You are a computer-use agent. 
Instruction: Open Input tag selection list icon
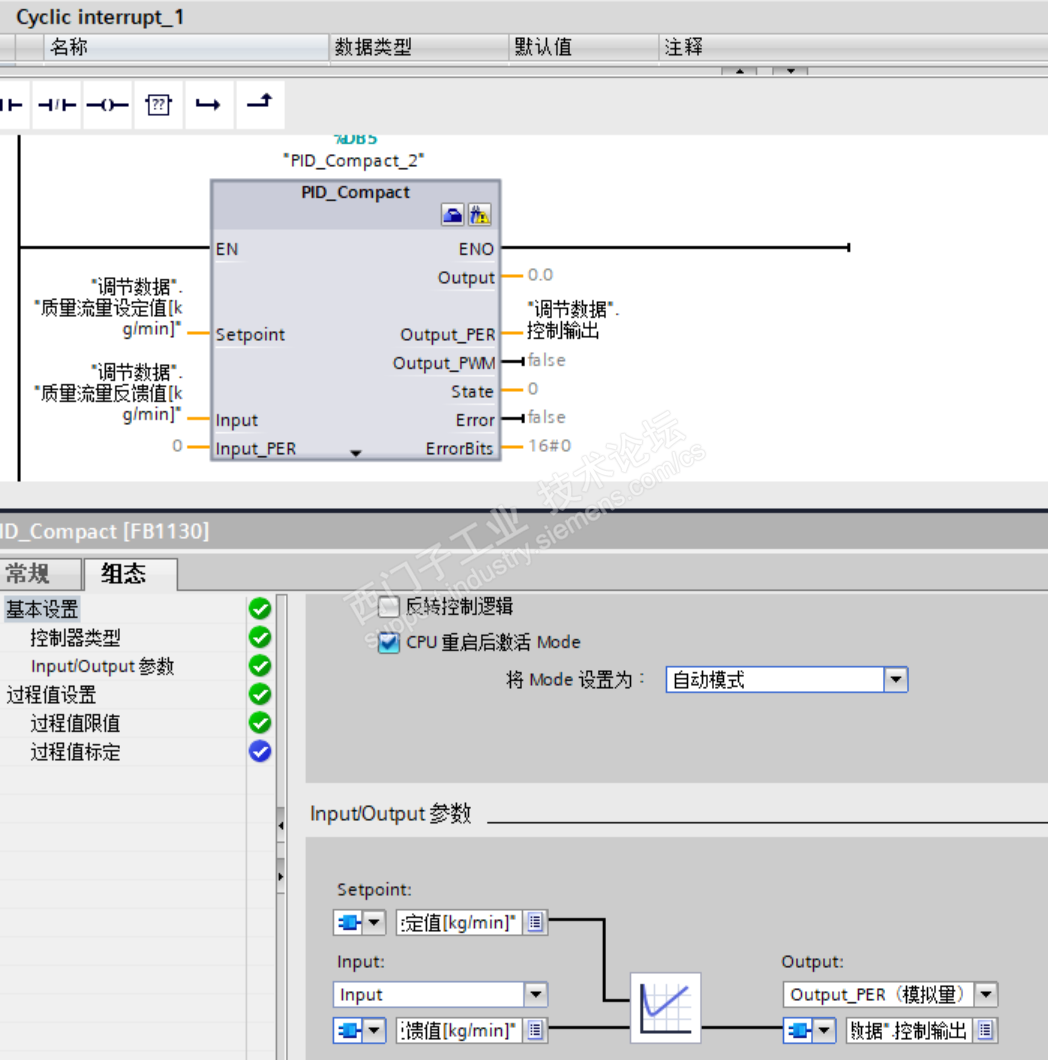pyautogui.click(x=535, y=1030)
